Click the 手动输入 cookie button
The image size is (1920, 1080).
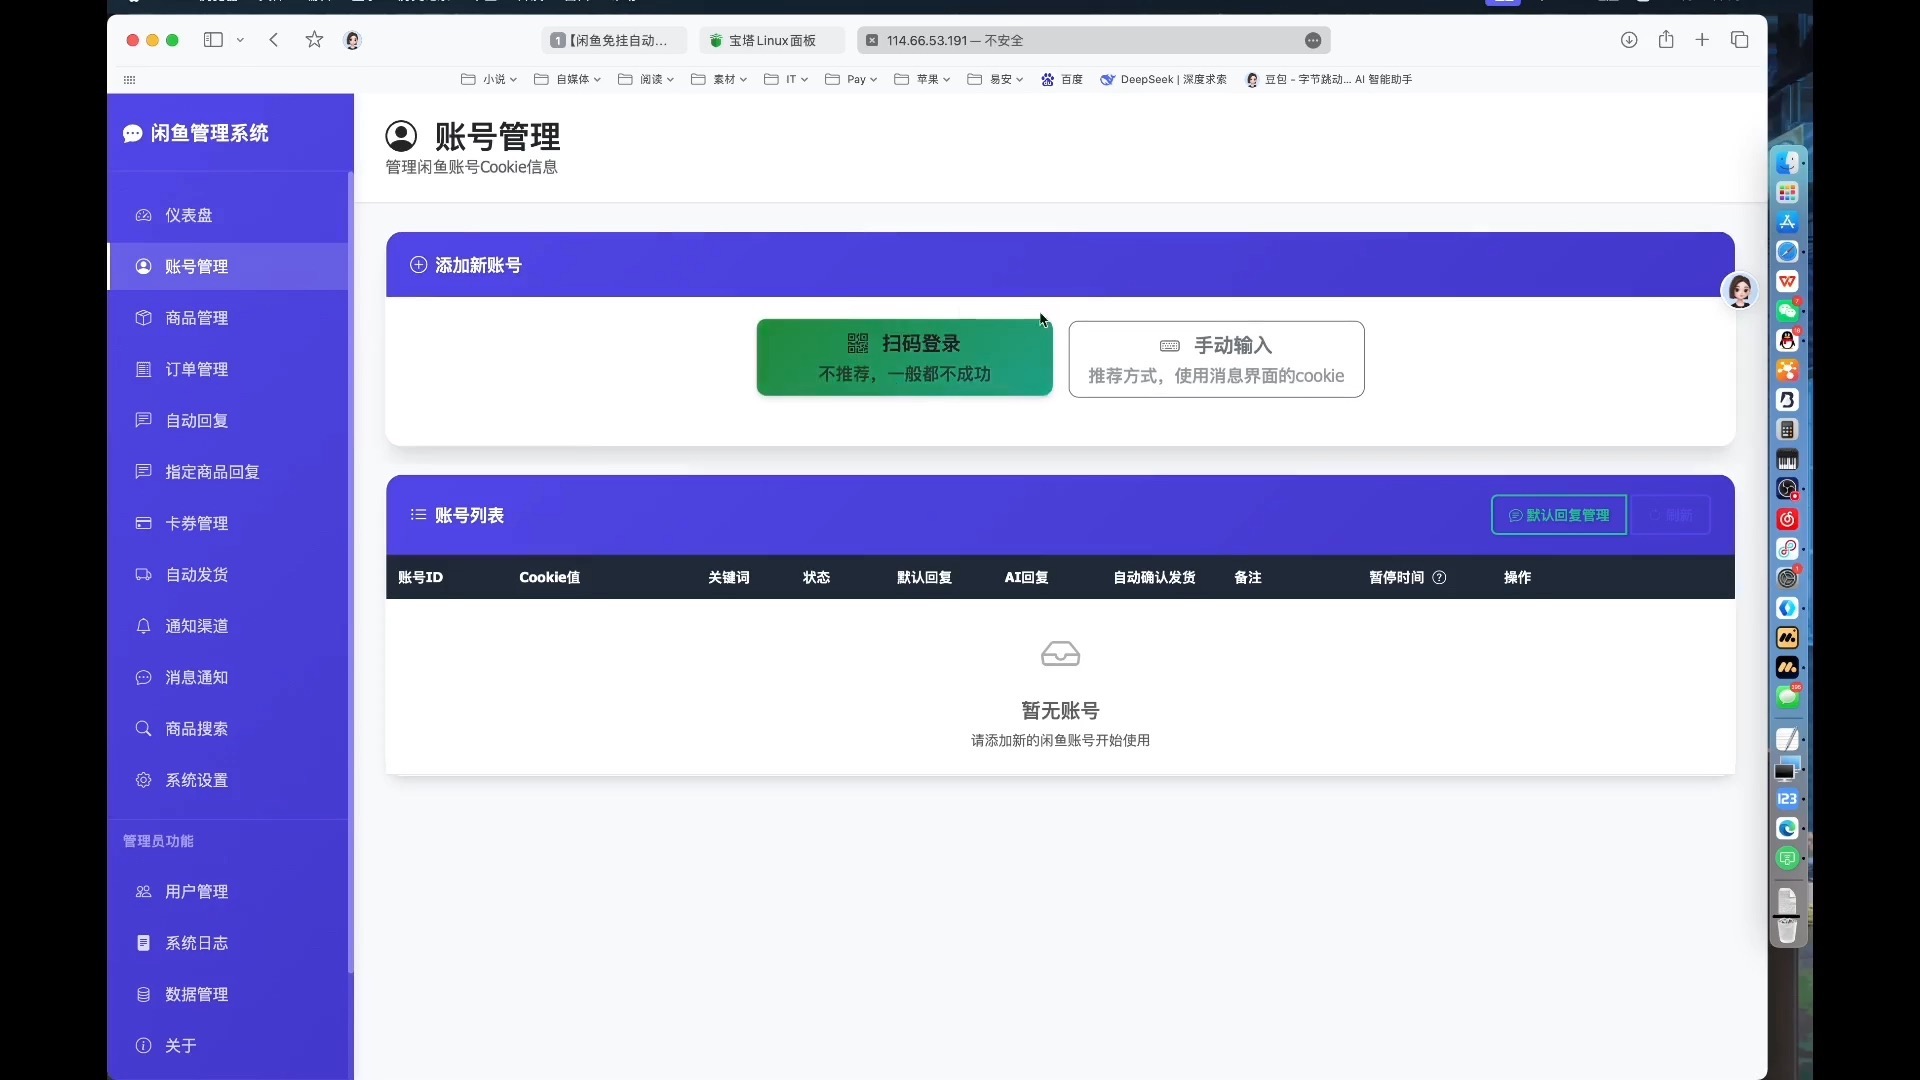[1216, 360]
